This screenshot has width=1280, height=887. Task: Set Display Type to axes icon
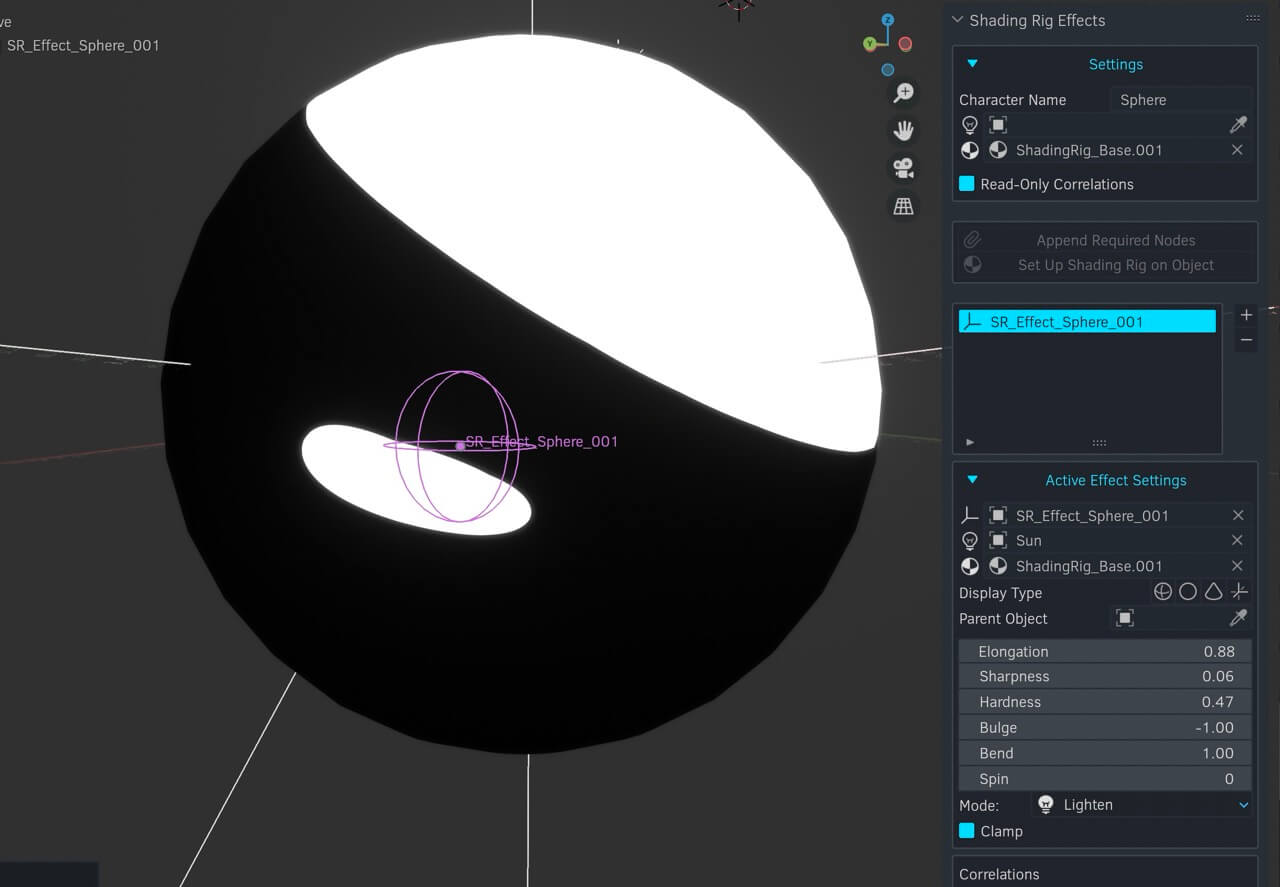coord(1239,592)
